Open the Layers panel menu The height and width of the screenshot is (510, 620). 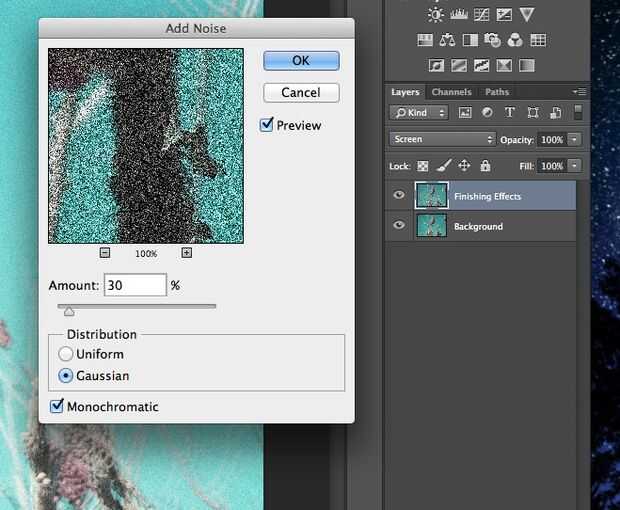pyautogui.click(x=579, y=92)
